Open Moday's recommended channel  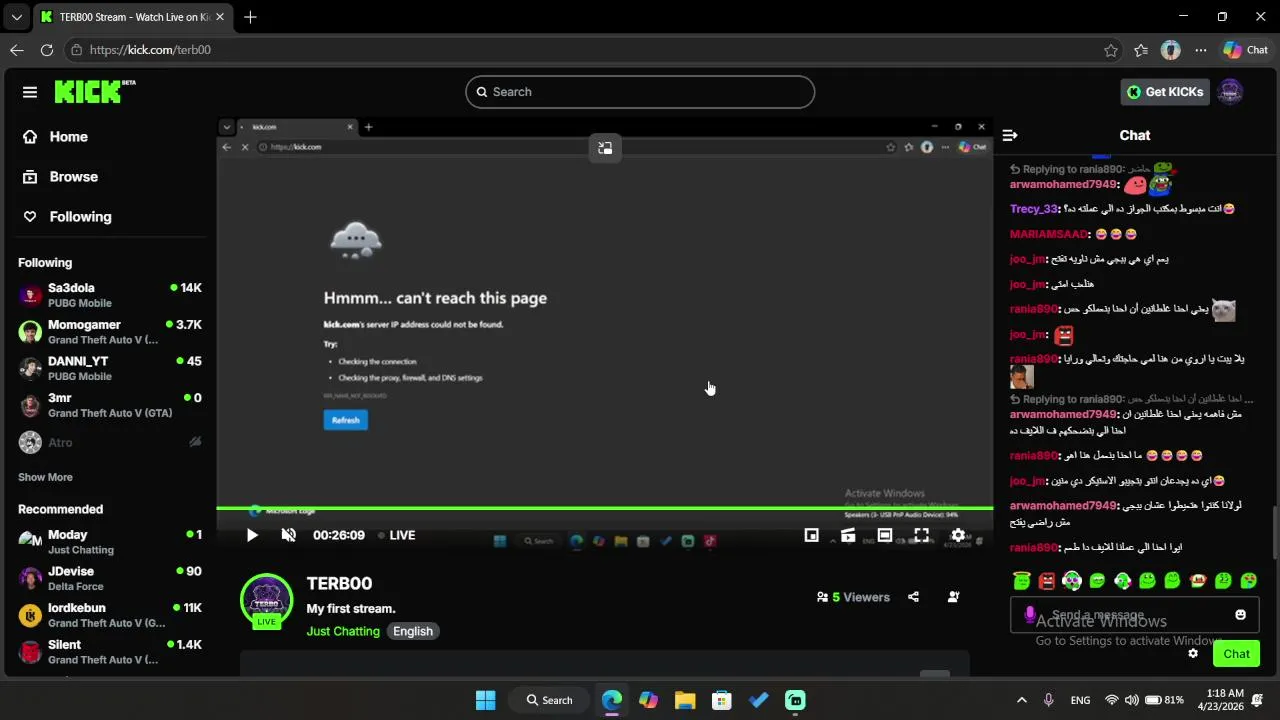click(110, 542)
